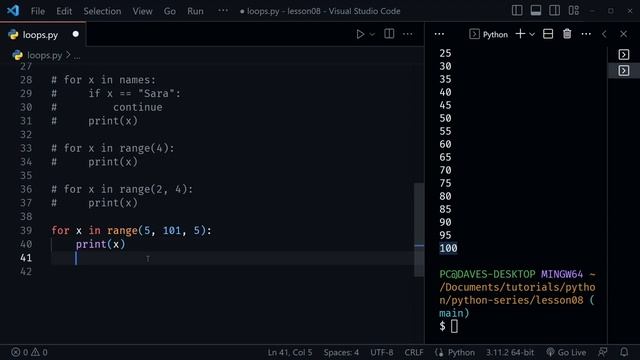This screenshot has width=640, height=360.
Task: Click highlighted 100 in terminal output
Action: 448,248
